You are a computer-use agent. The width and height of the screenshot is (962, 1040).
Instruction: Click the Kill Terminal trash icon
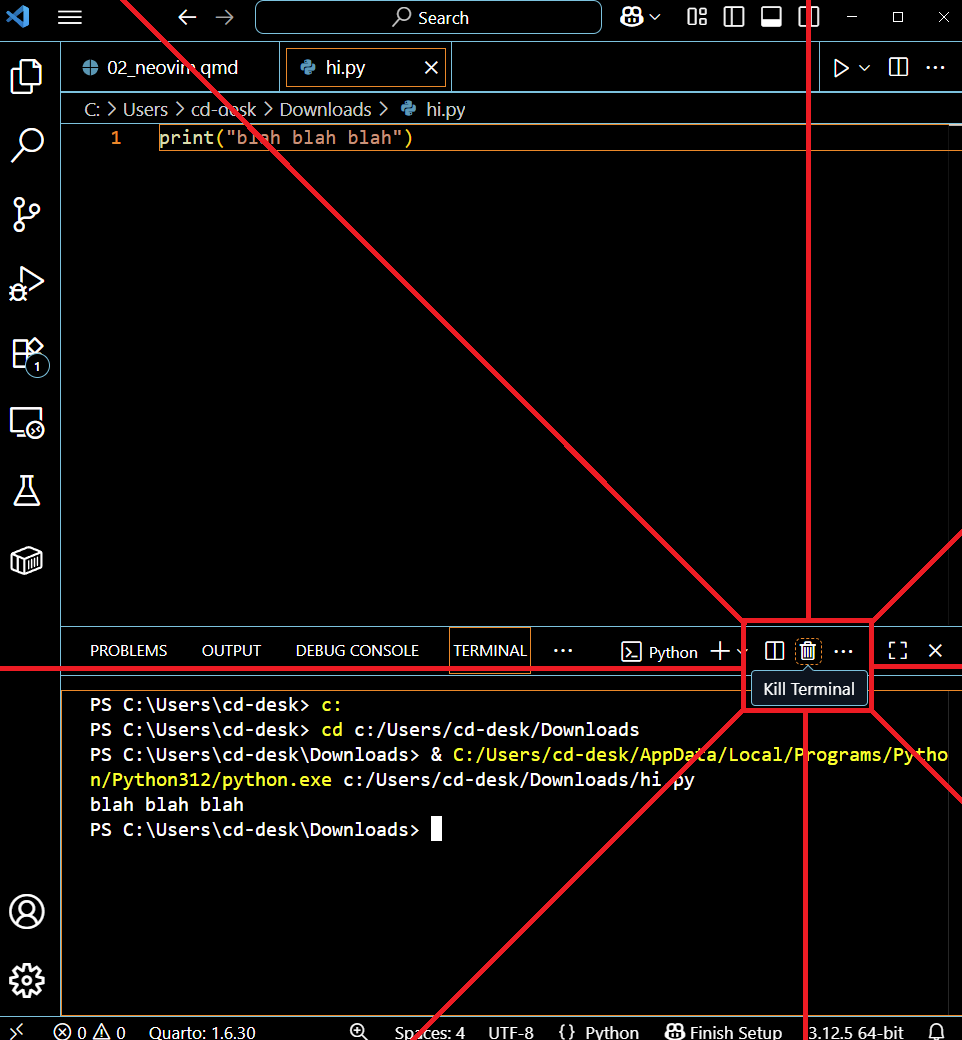pos(808,651)
